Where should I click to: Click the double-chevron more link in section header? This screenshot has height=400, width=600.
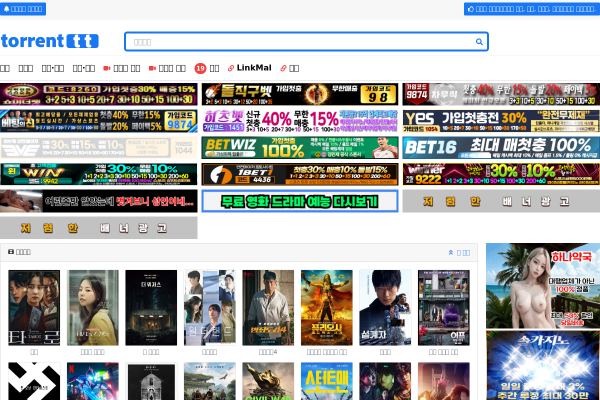(x=459, y=252)
